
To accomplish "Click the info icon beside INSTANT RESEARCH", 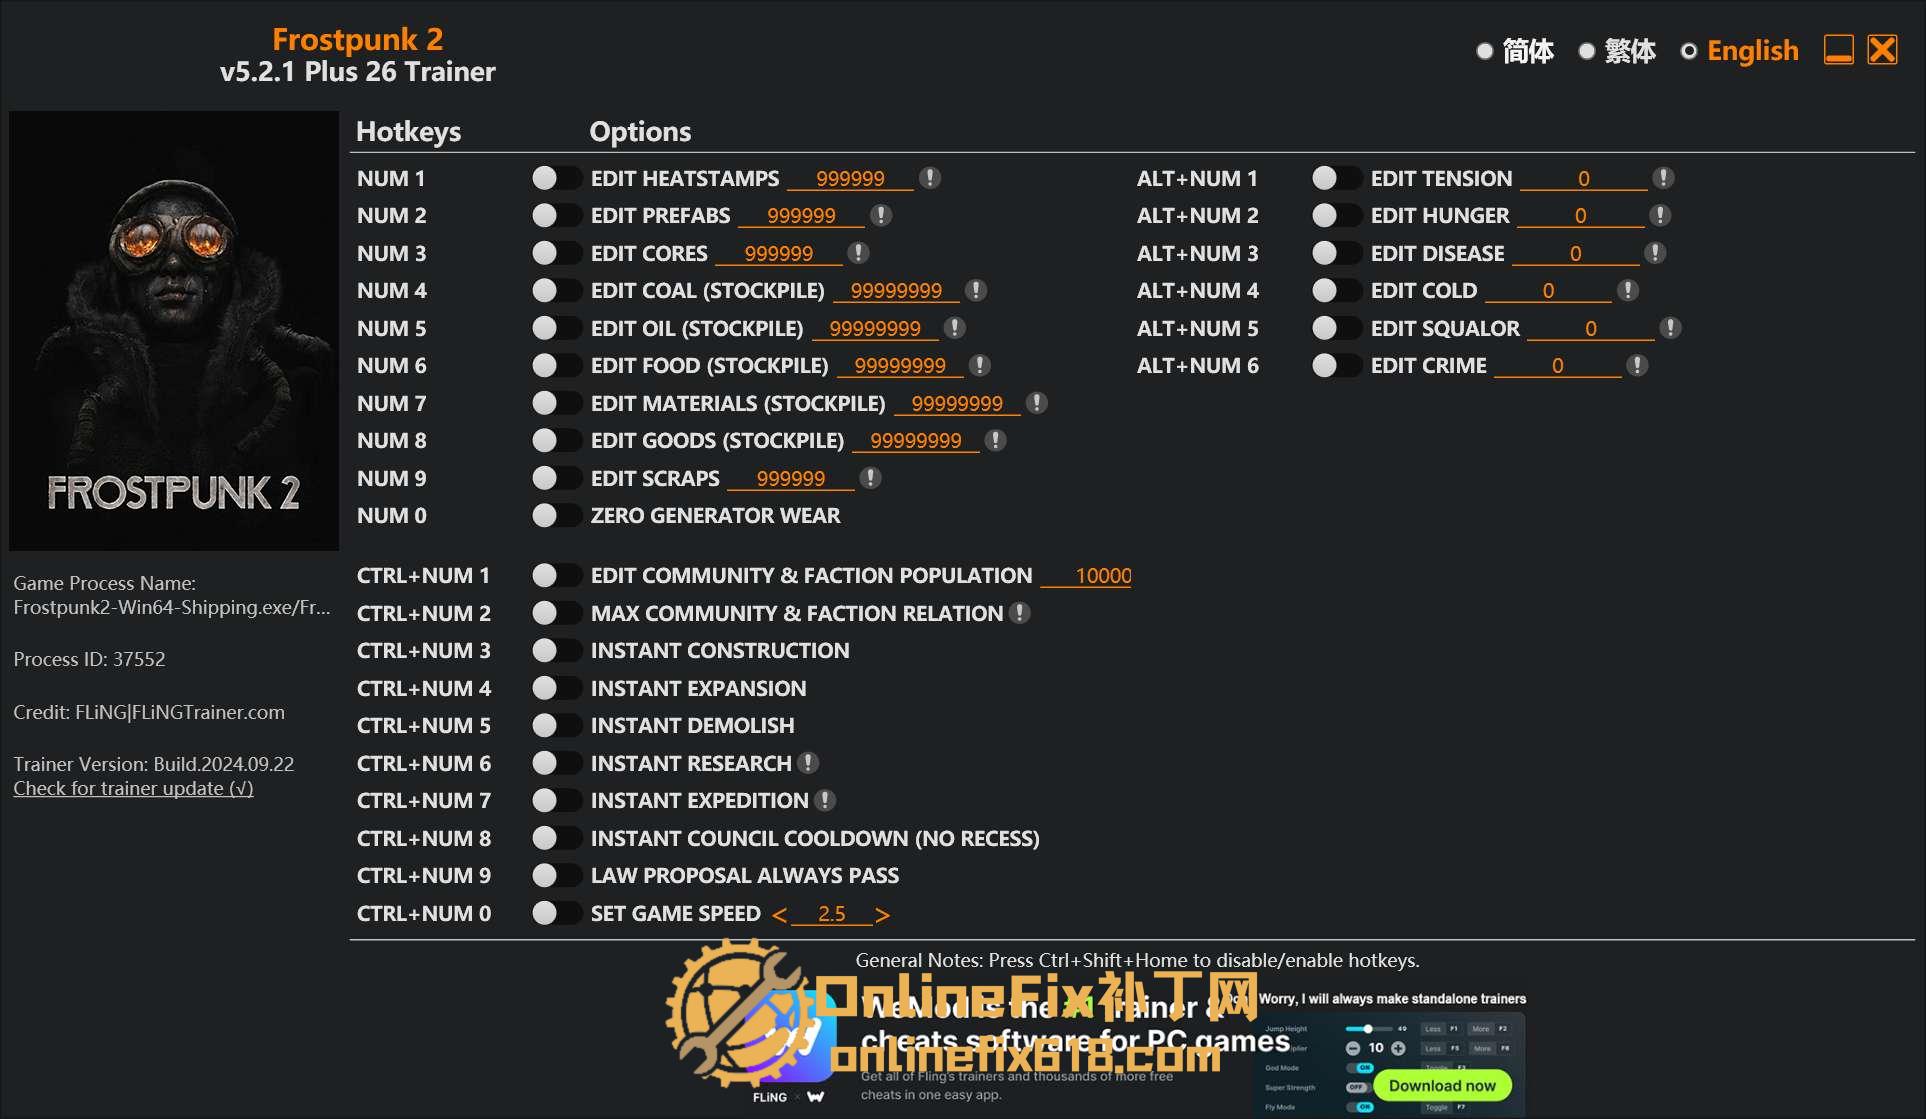I will (x=808, y=763).
